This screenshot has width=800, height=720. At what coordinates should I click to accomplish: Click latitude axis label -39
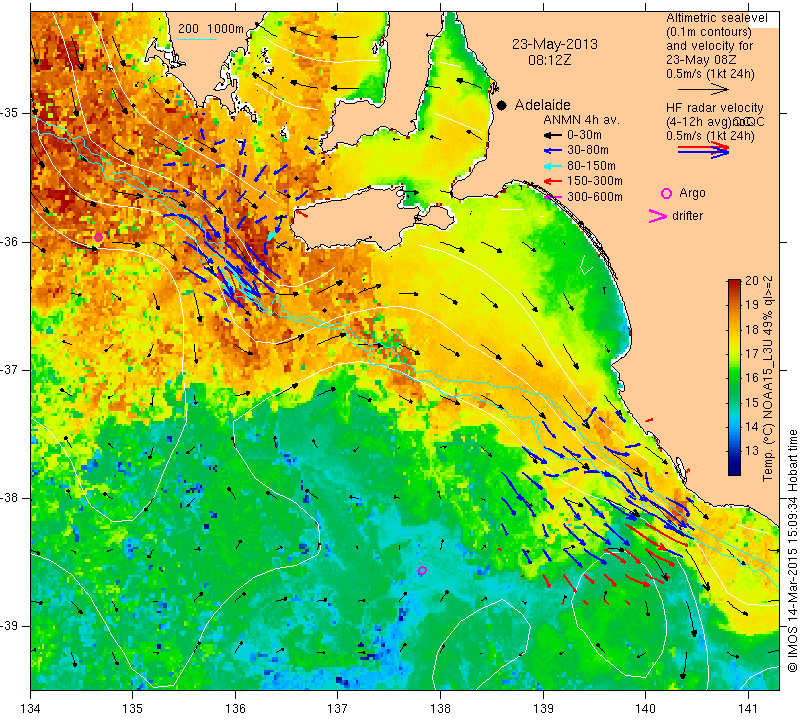(x=10, y=626)
